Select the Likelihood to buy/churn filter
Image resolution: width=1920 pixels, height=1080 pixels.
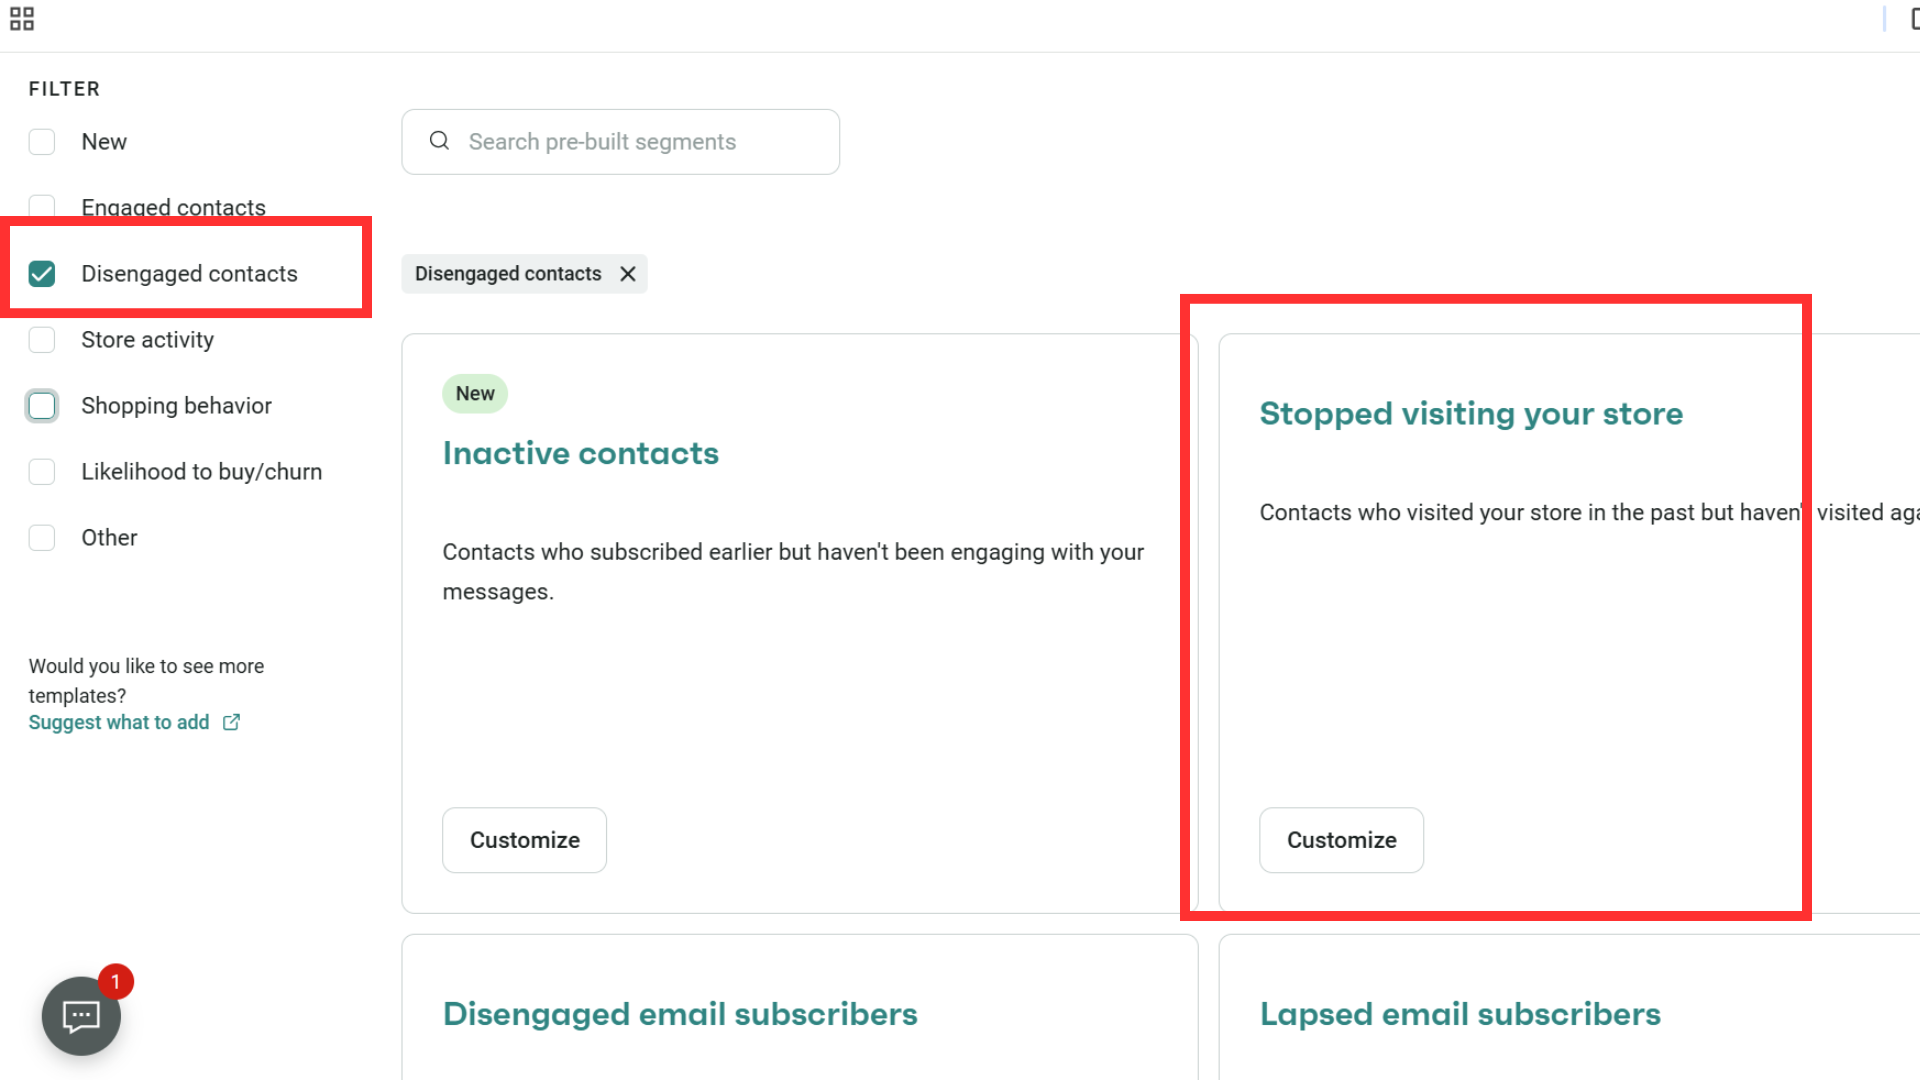coord(42,472)
